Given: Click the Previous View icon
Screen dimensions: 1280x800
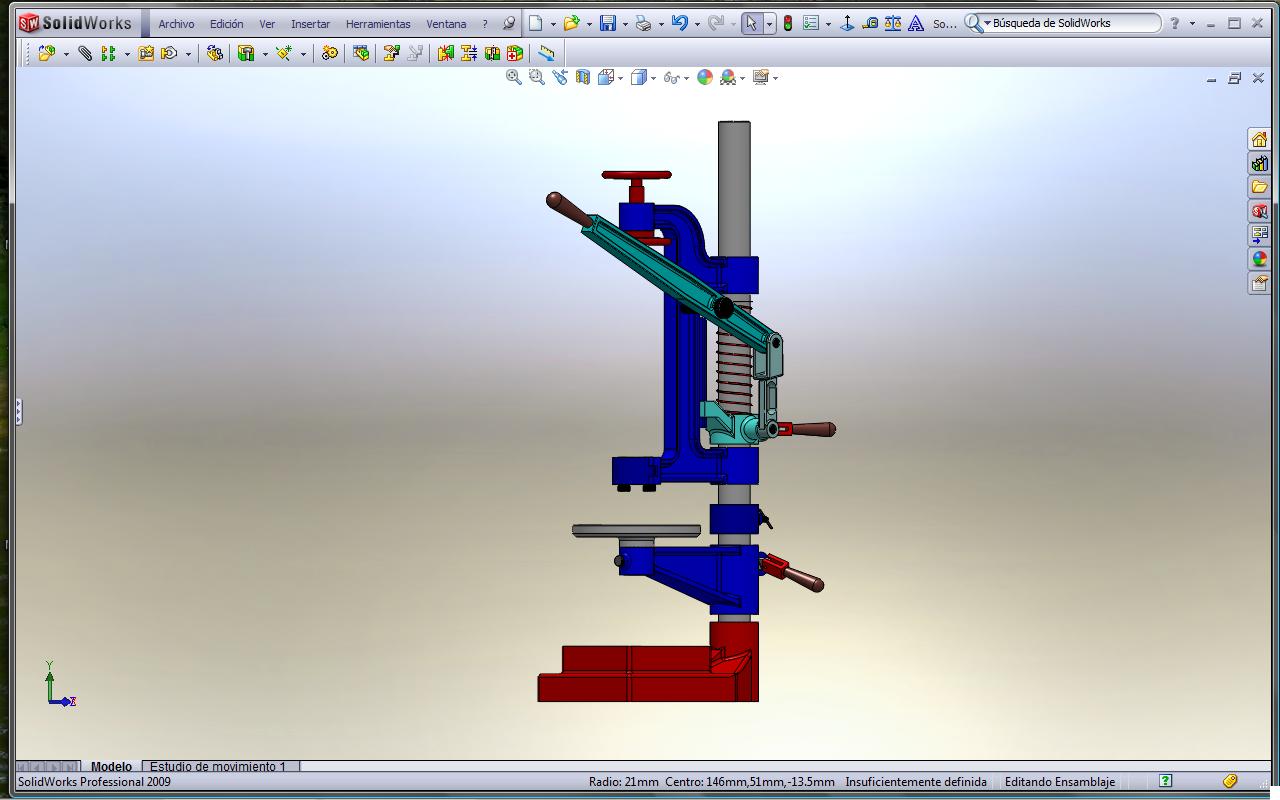Looking at the screenshot, I should click(560, 77).
